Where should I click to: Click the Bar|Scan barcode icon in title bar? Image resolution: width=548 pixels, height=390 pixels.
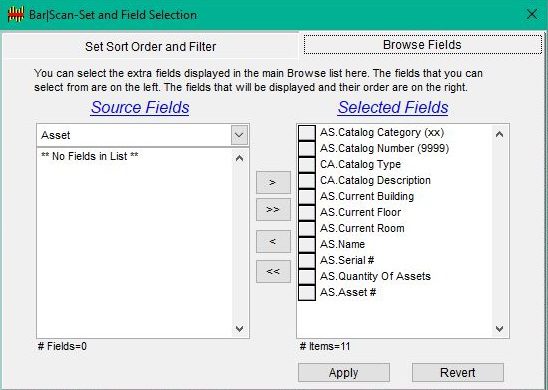[x=16, y=15]
